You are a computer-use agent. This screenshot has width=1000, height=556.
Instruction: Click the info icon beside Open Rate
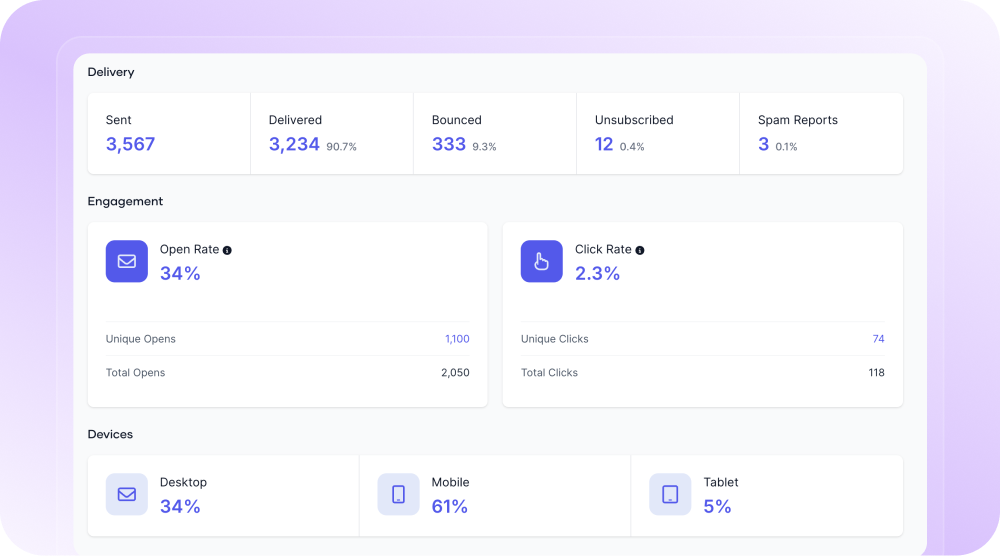227,251
